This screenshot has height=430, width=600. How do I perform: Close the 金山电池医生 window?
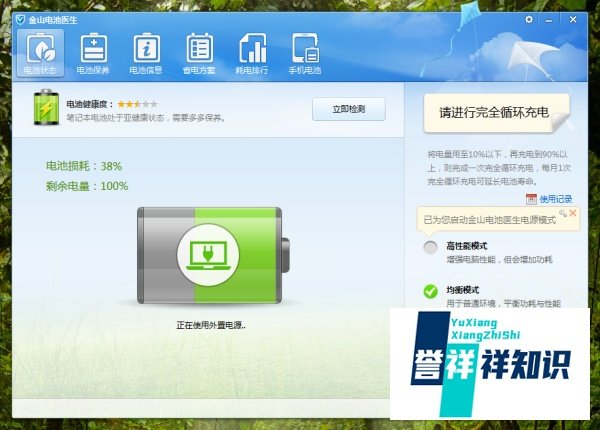coord(573,19)
